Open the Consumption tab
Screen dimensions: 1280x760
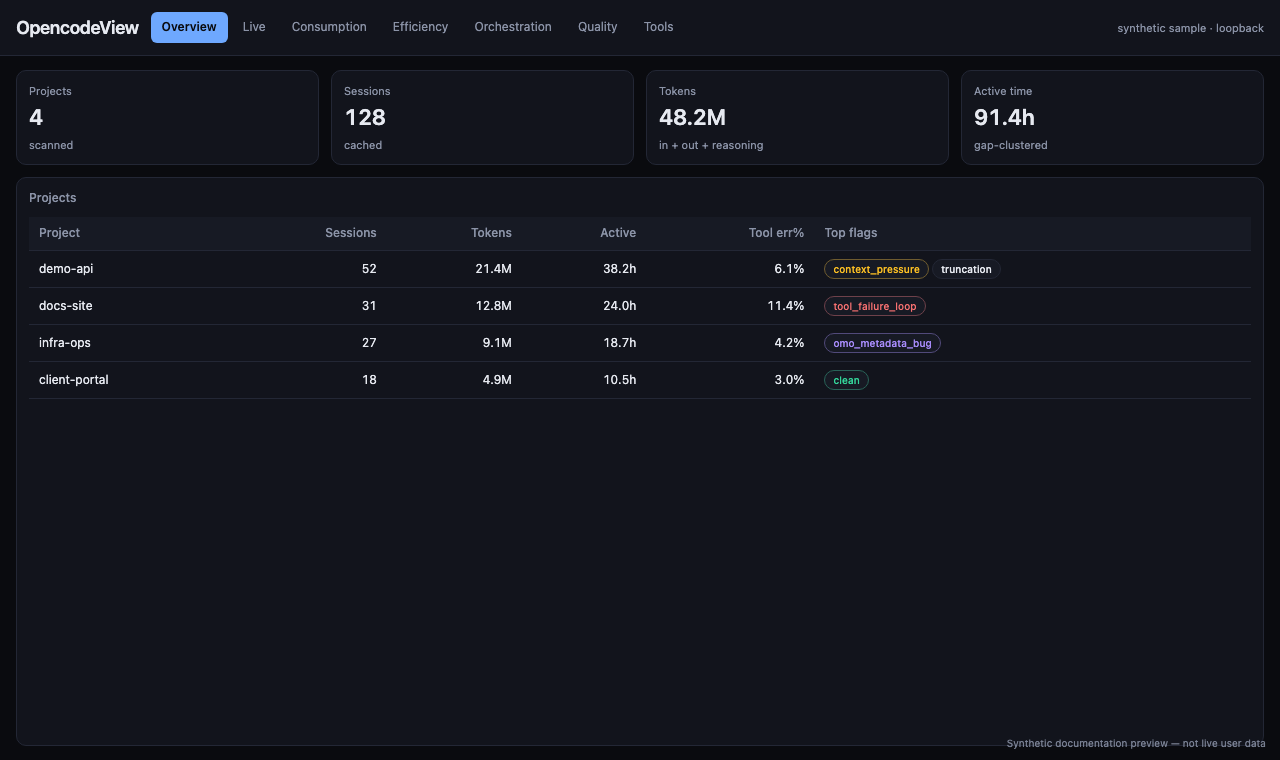(x=329, y=27)
